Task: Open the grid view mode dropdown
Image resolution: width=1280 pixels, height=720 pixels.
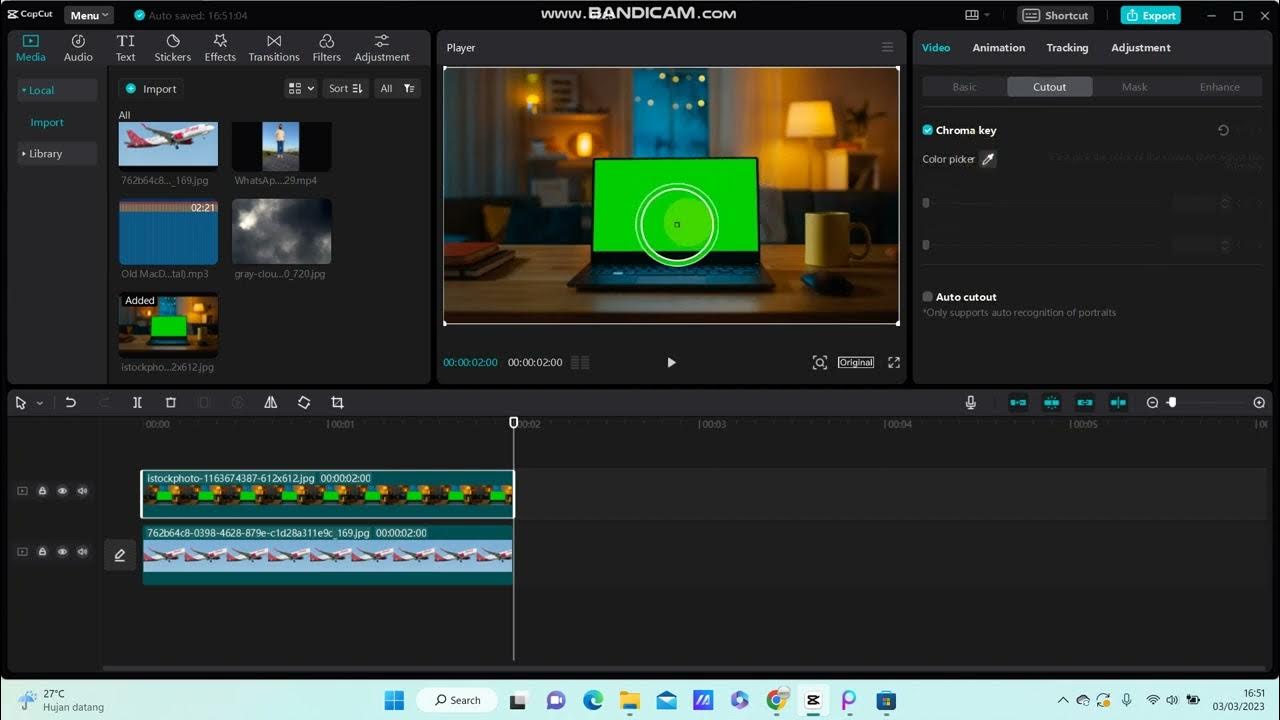Action: pos(301,88)
